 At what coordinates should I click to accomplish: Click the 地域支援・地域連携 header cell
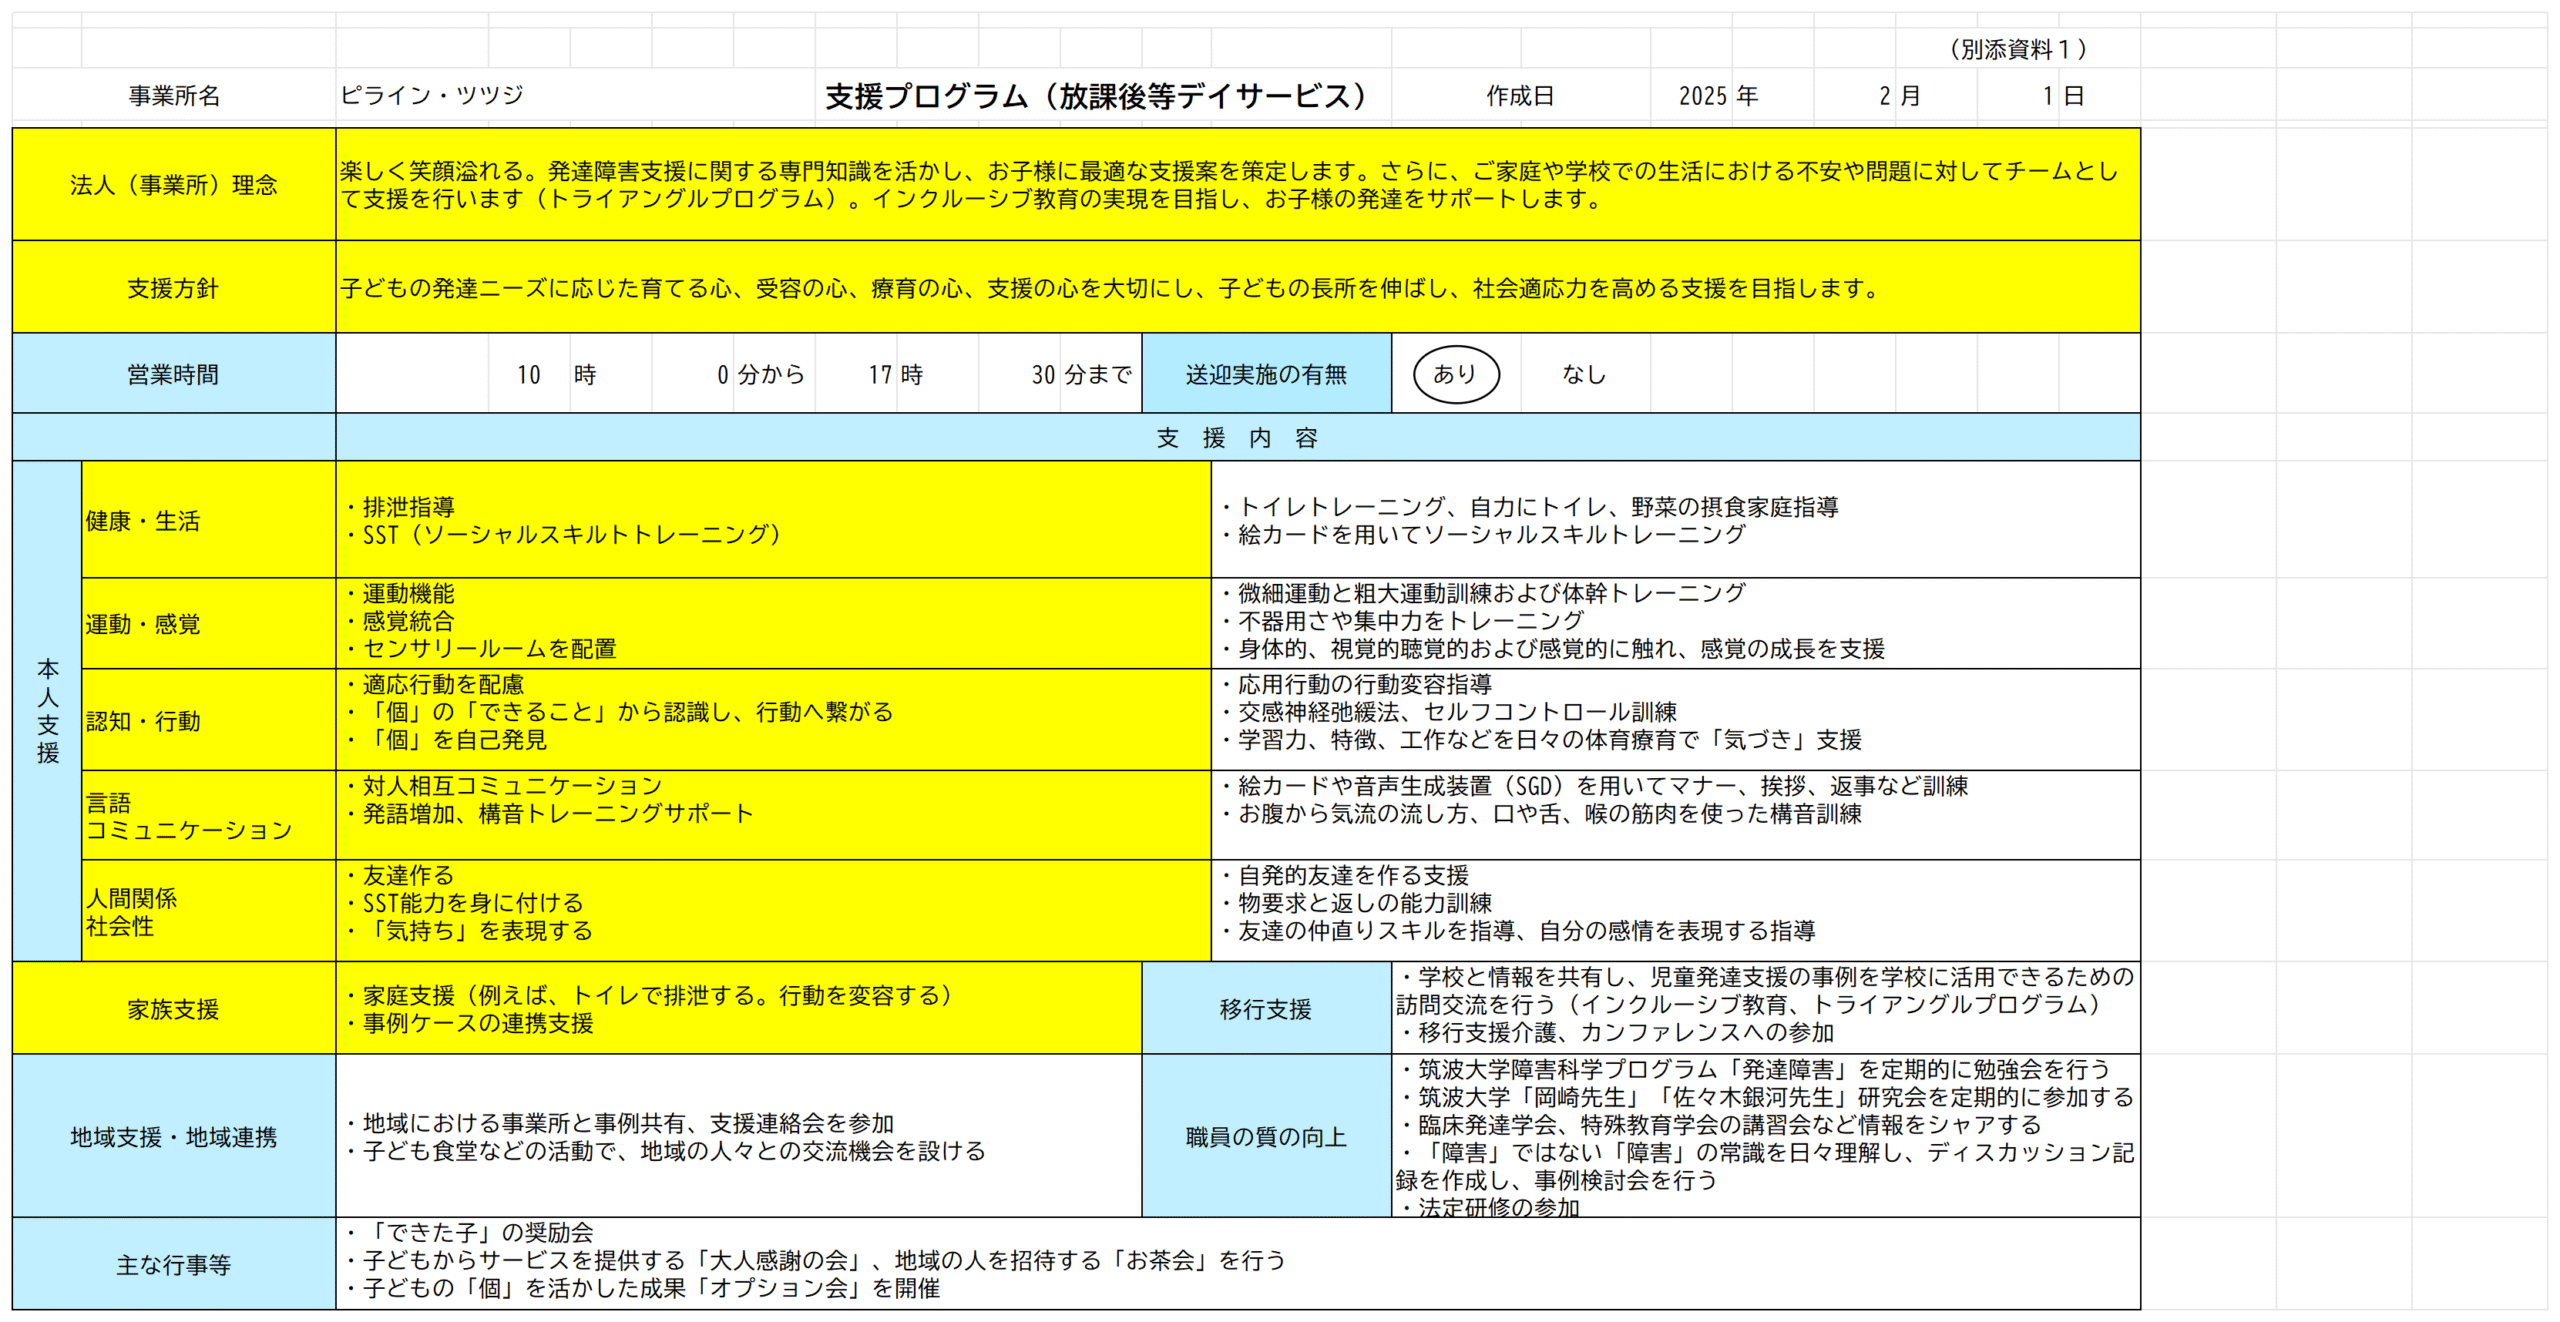[x=174, y=1136]
